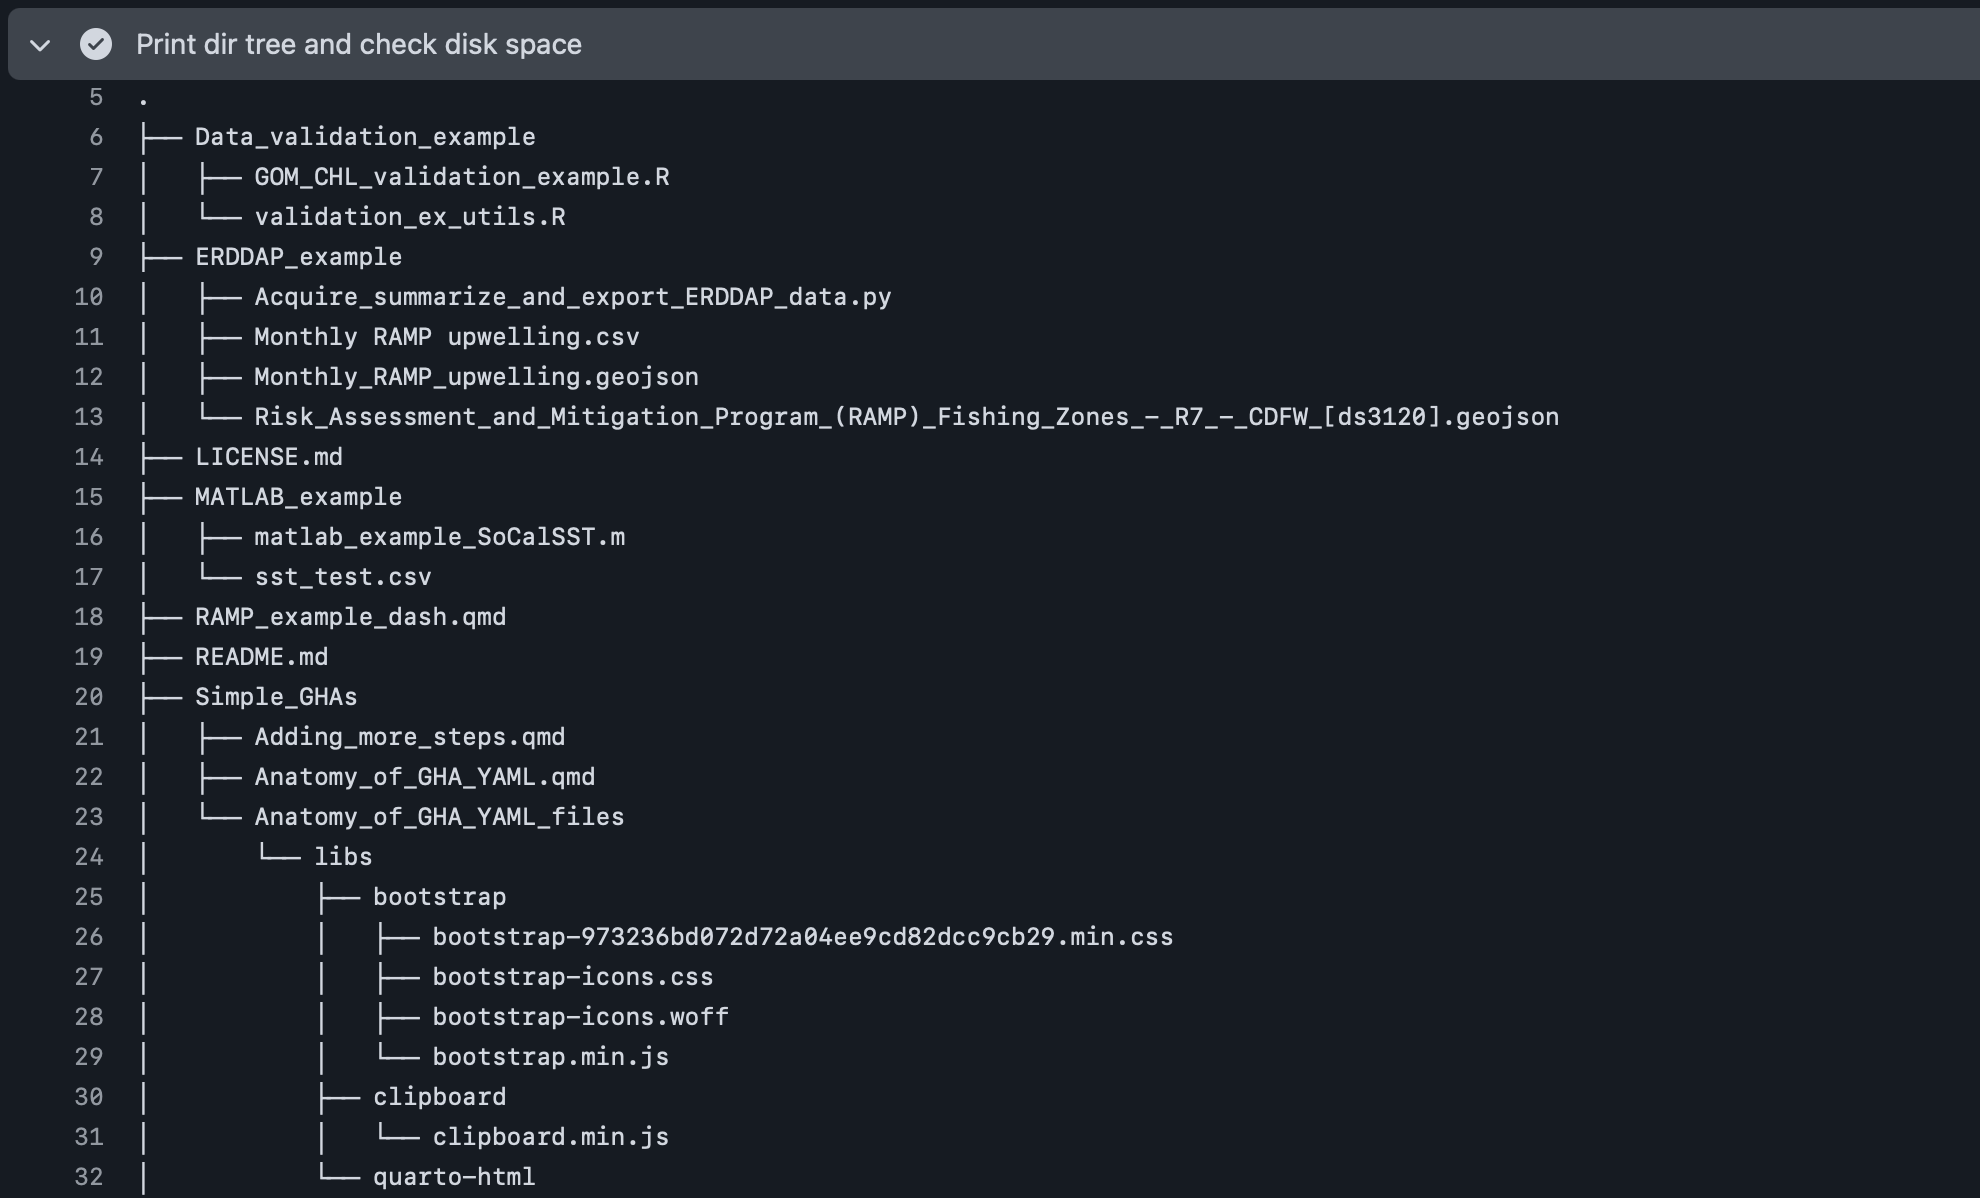Viewport: 1980px width, 1198px height.
Task: Click Anatomy_of_GHA_YAML.qmd line
Action: 424,777
